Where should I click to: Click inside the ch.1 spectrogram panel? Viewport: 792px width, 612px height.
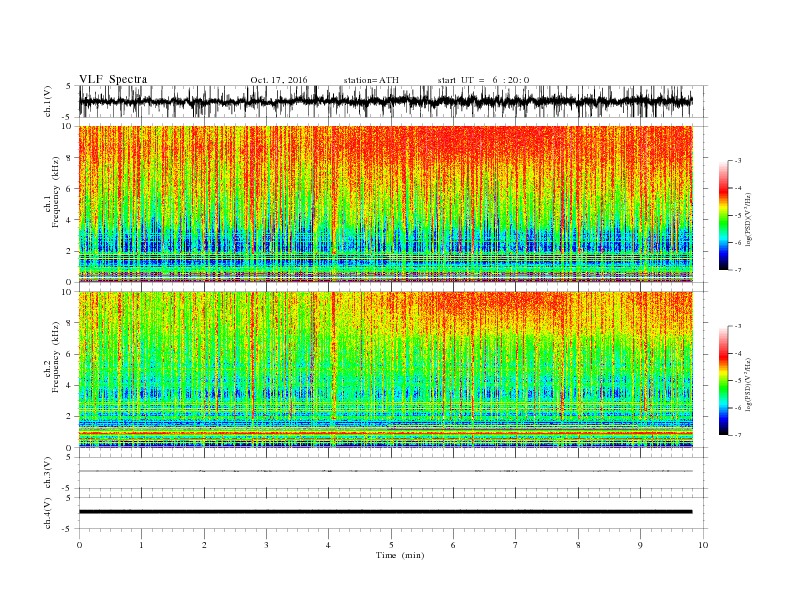coord(385,204)
